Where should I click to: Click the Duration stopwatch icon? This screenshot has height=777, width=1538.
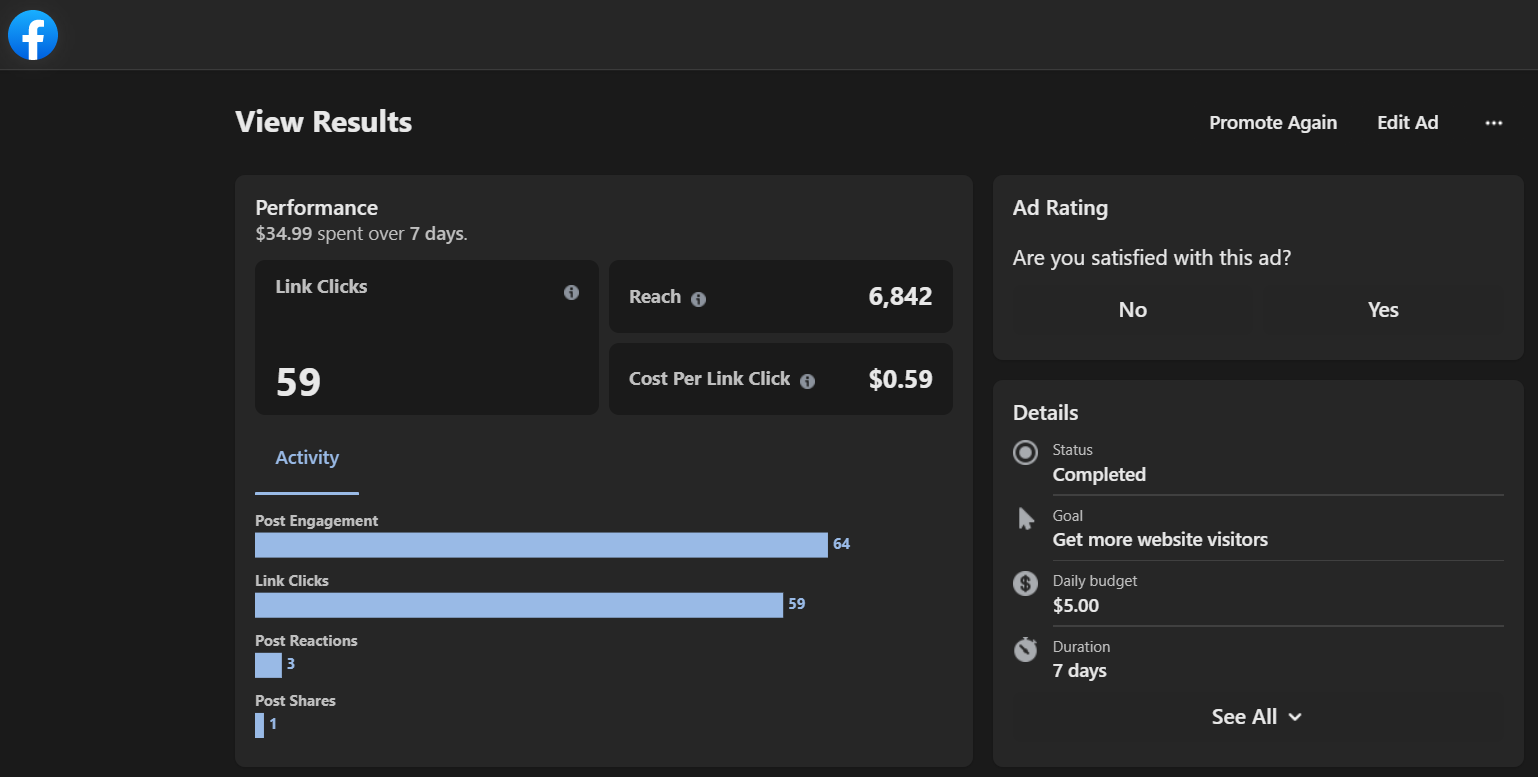[1025, 650]
